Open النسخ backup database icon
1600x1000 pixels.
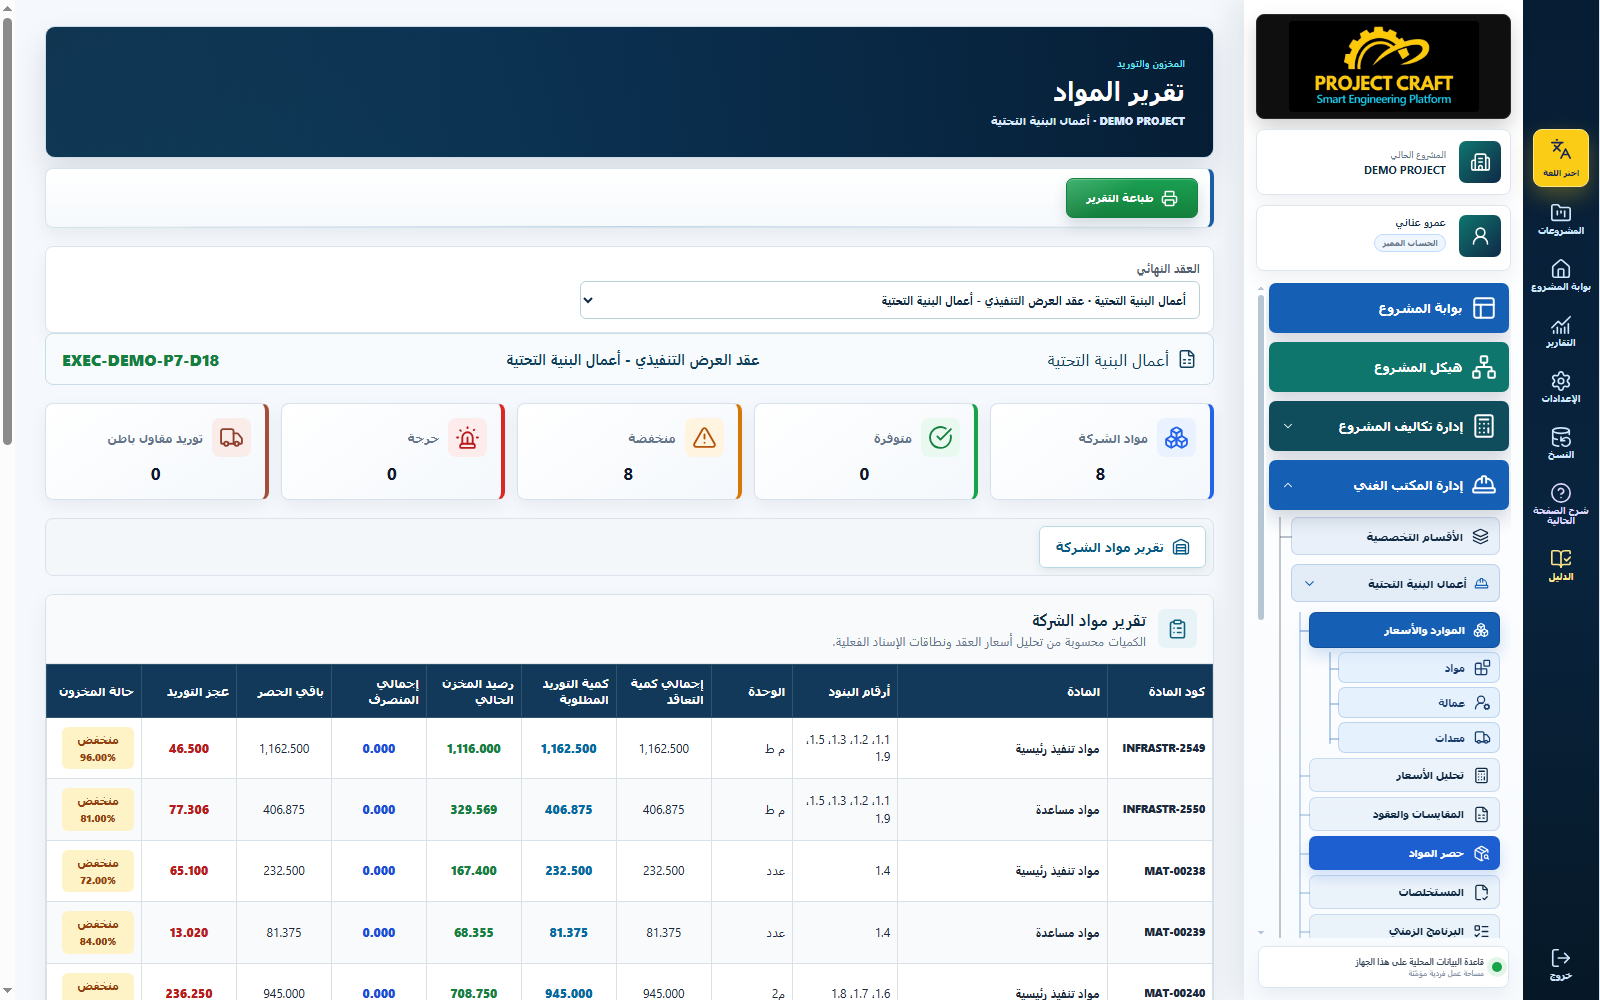point(1560,443)
